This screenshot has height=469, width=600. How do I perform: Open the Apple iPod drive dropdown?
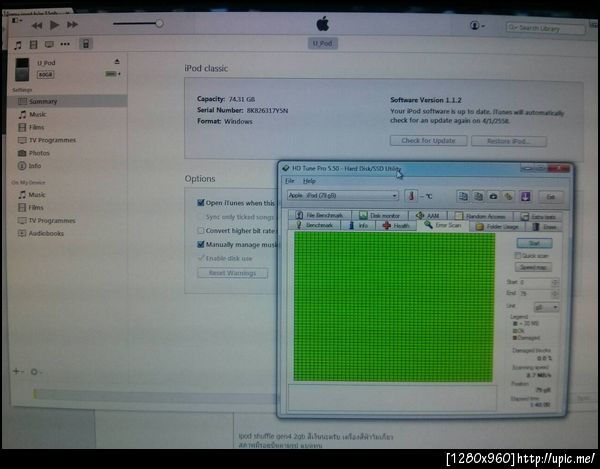click(343, 195)
